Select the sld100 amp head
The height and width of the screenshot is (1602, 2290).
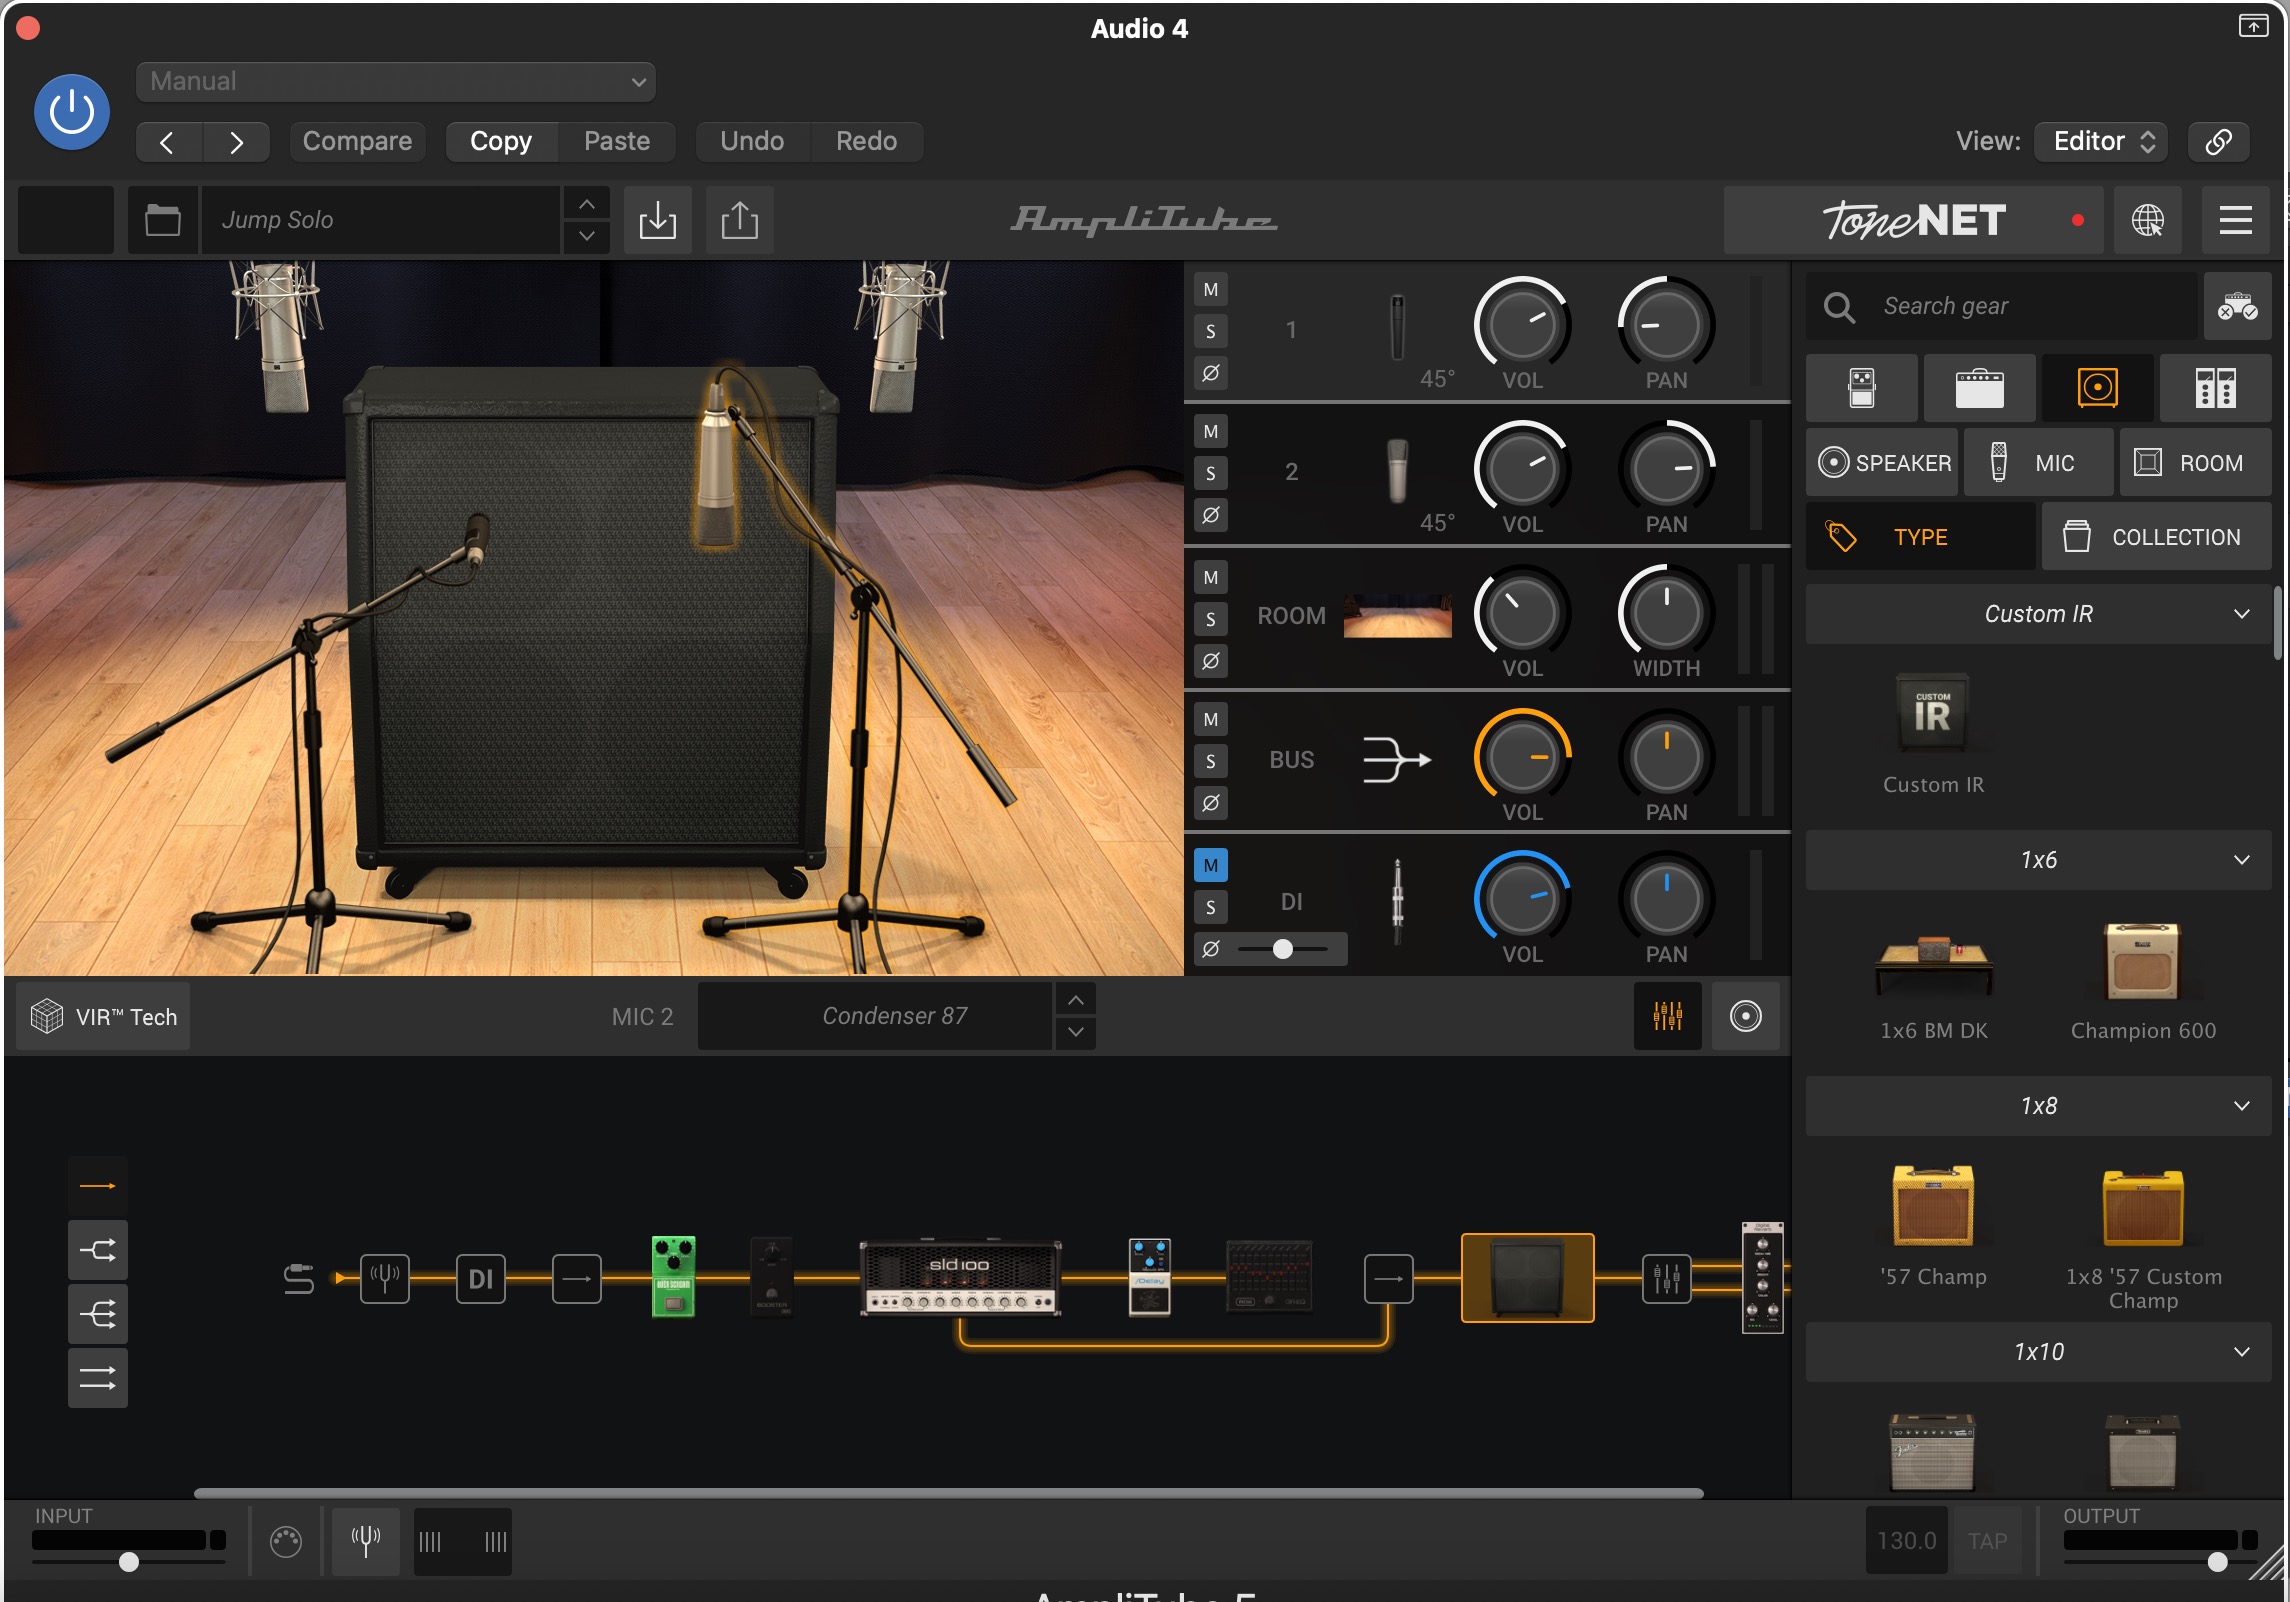[960, 1278]
